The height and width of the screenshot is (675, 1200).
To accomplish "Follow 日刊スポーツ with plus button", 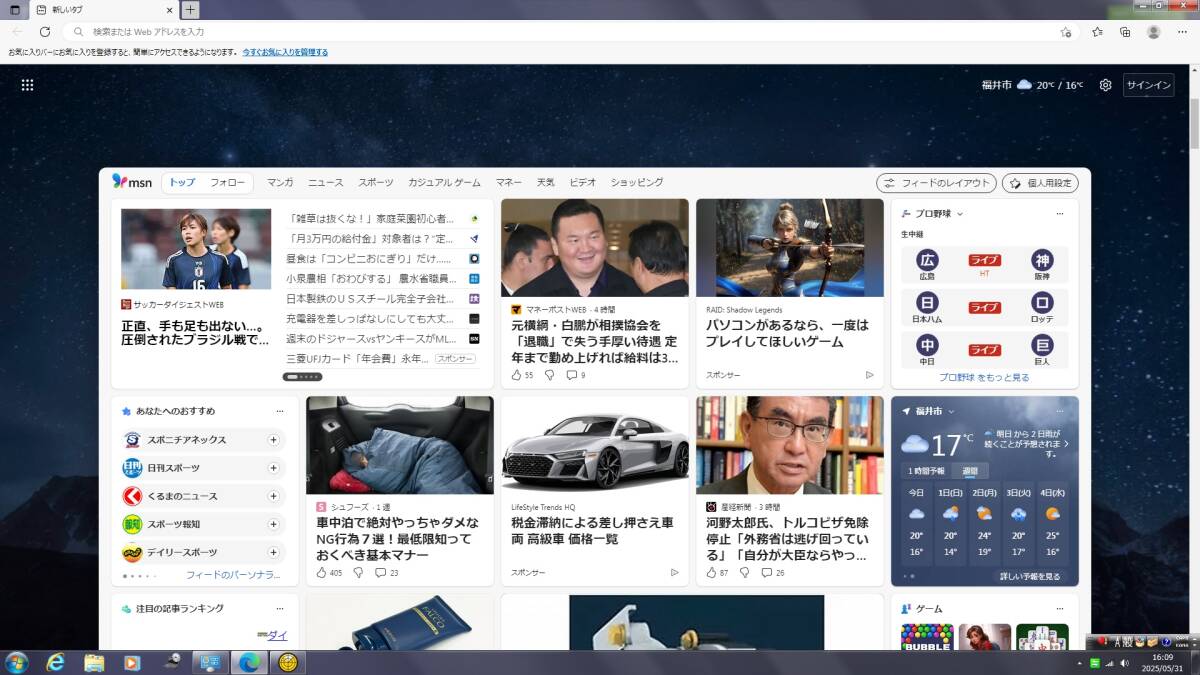I will pyautogui.click(x=273, y=468).
